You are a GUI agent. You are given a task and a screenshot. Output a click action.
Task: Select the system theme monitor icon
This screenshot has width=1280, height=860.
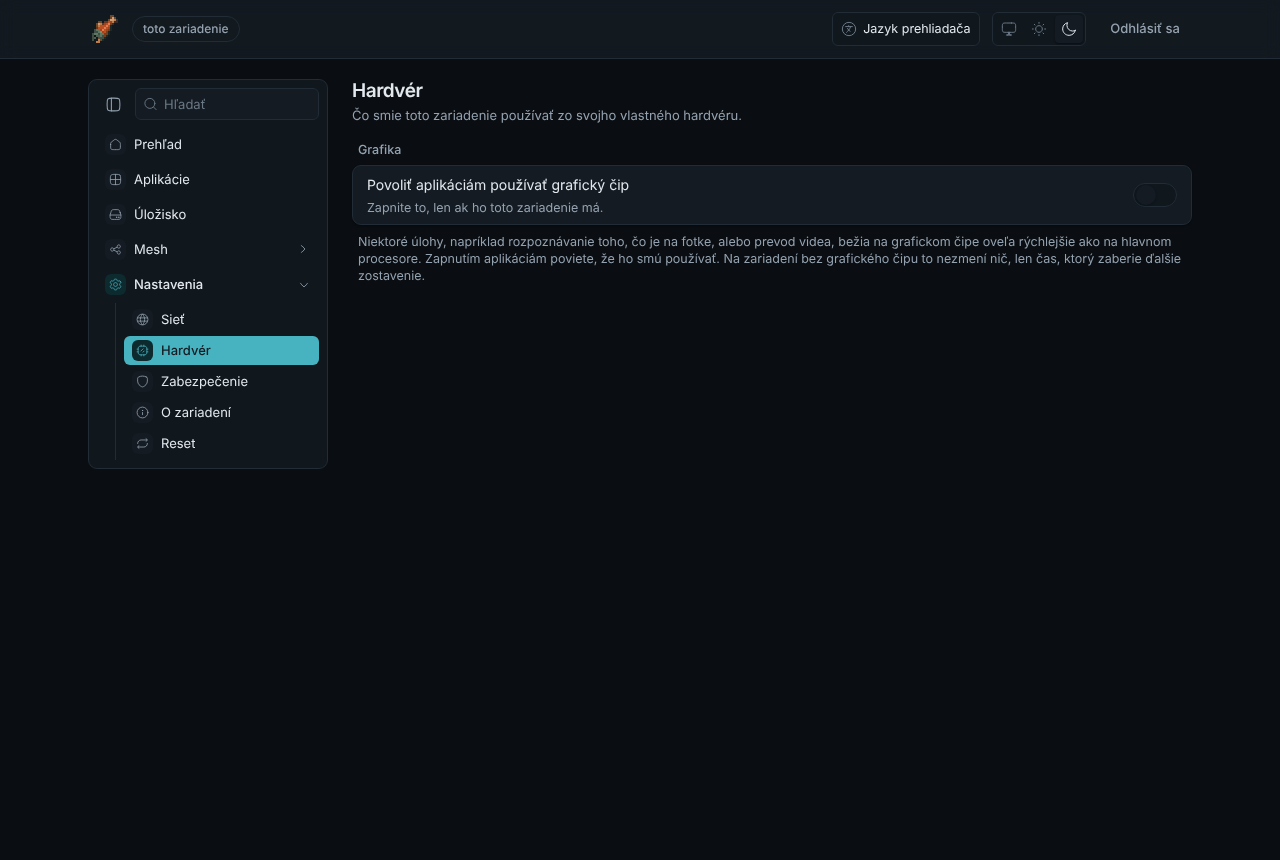pyautogui.click(x=1009, y=29)
